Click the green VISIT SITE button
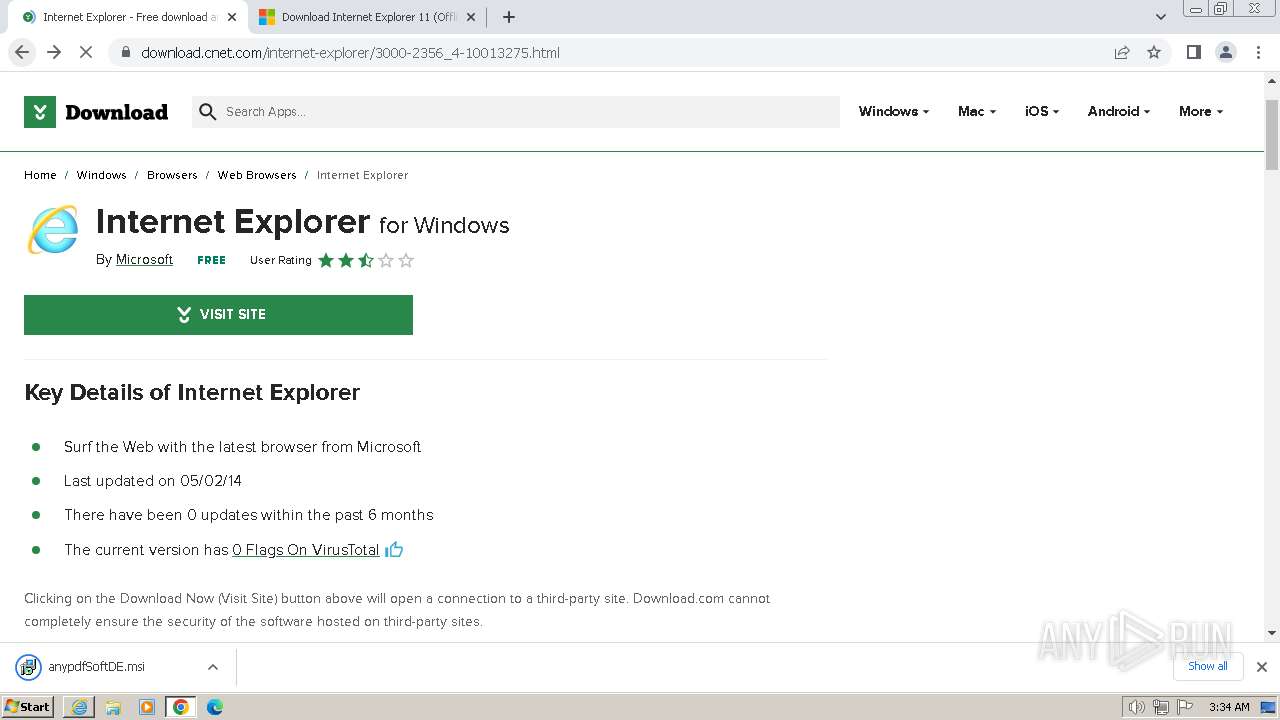Image resolution: width=1280 pixels, height=720 pixels. 218,315
